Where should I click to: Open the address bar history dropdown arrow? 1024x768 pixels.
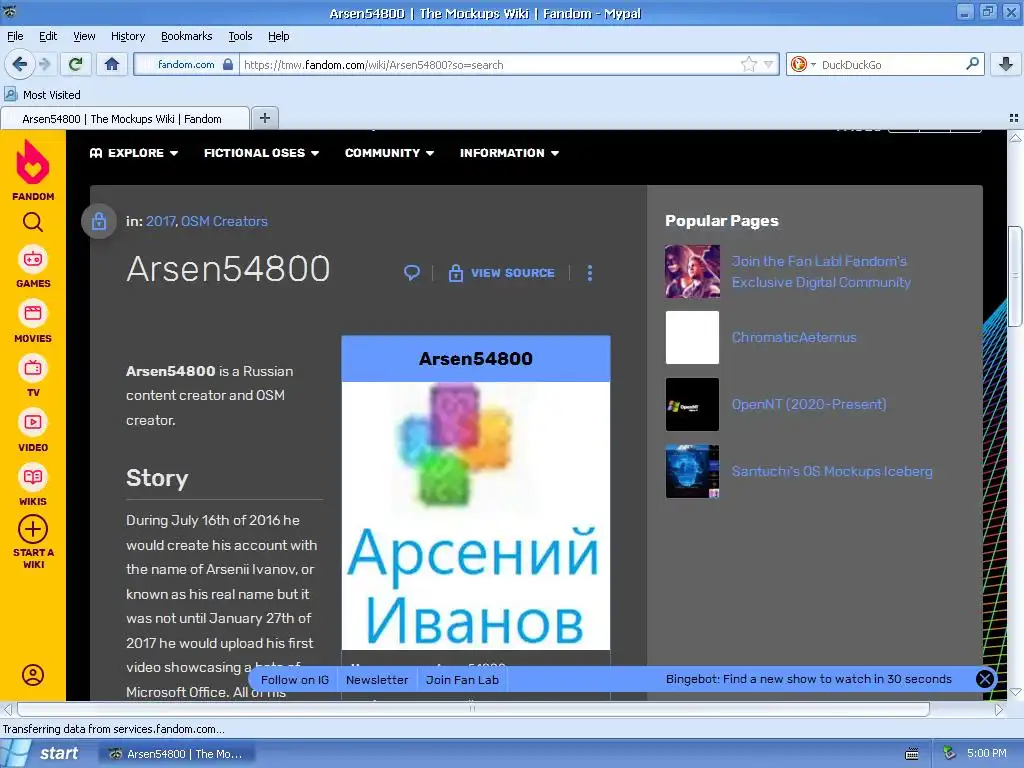click(769, 64)
